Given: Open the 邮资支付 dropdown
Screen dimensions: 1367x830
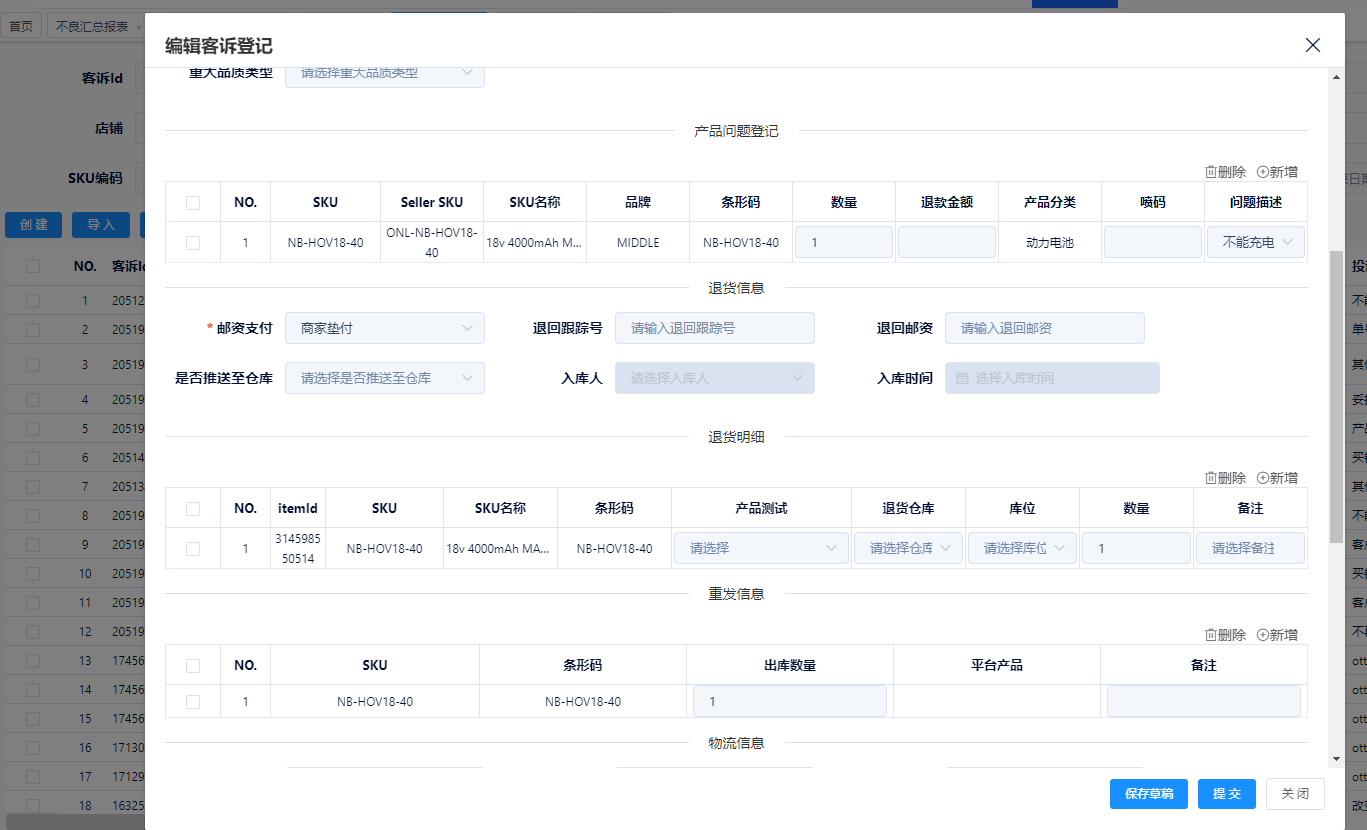Looking at the screenshot, I should click(x=385, y=328).
